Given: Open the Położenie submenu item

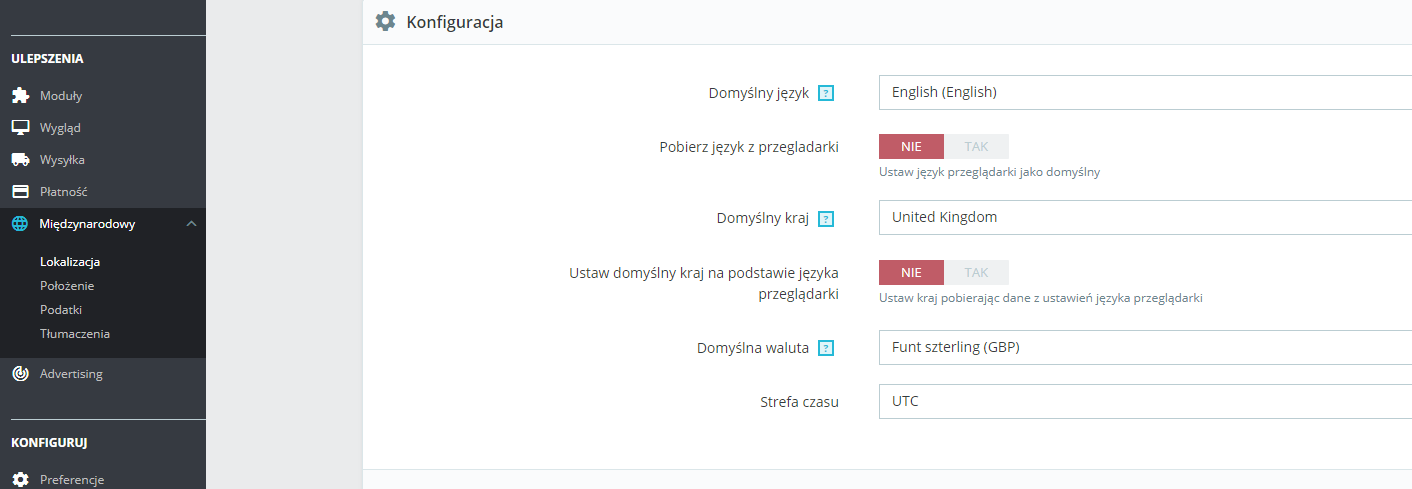Looking at the screenshot, I should point(67,286).
